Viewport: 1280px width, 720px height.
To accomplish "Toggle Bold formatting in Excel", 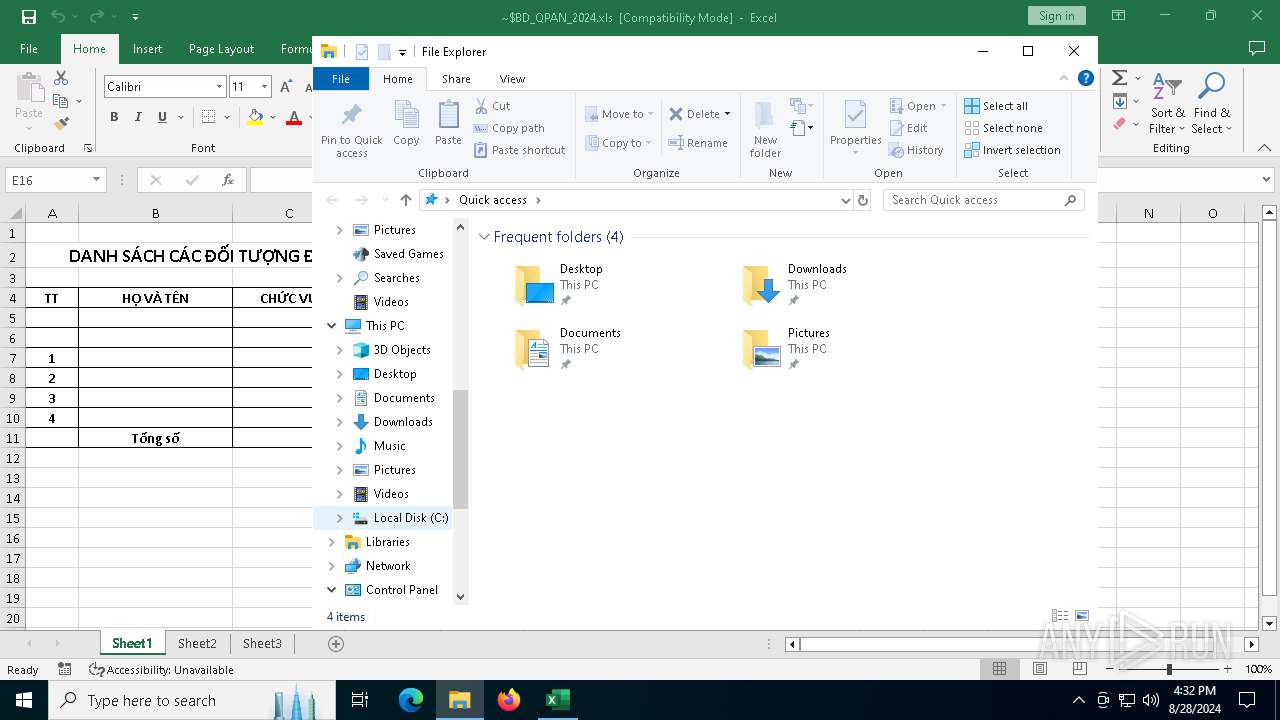I will point(114,117).
